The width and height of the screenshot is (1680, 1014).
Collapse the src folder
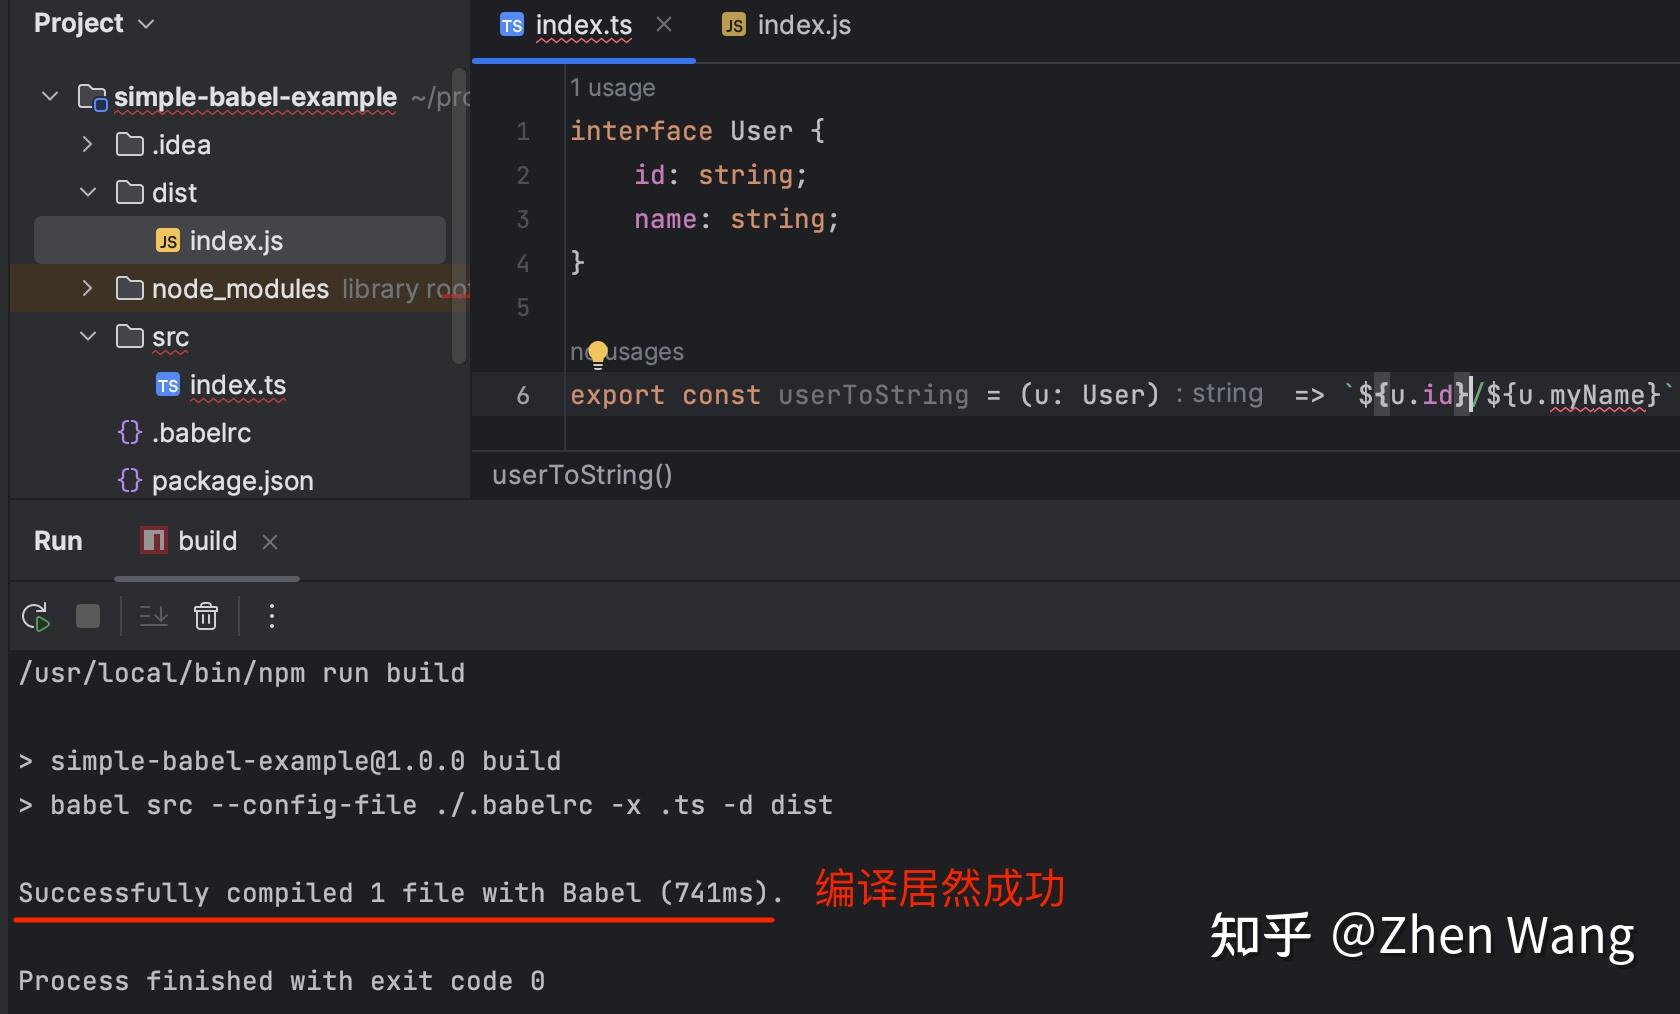(87, 336)
